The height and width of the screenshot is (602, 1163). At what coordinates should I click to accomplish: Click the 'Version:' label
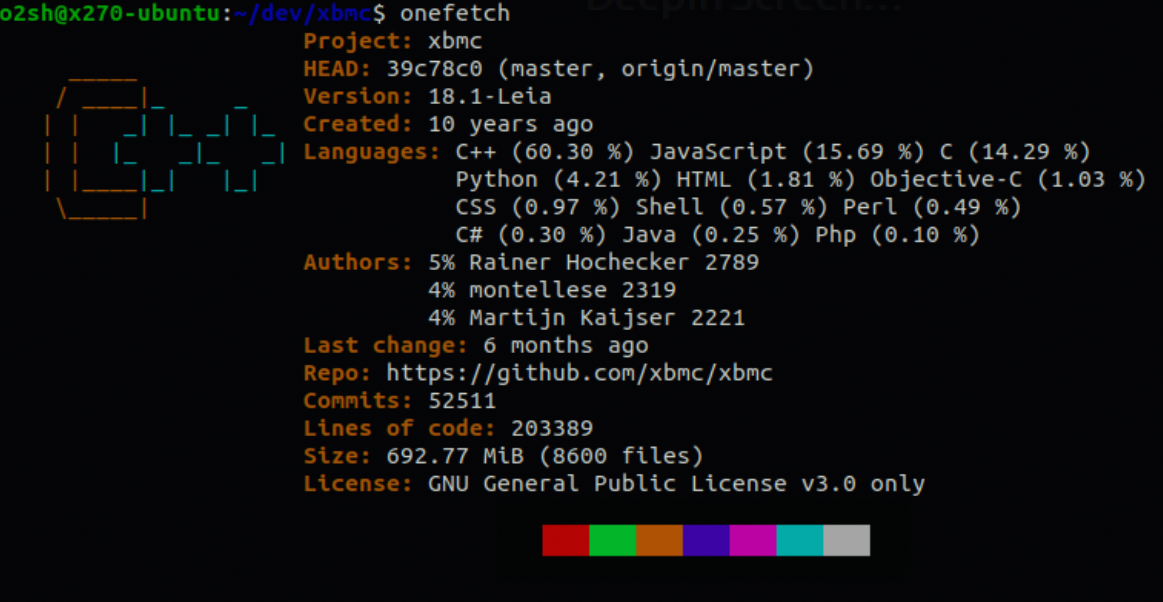tap(358, 97)
